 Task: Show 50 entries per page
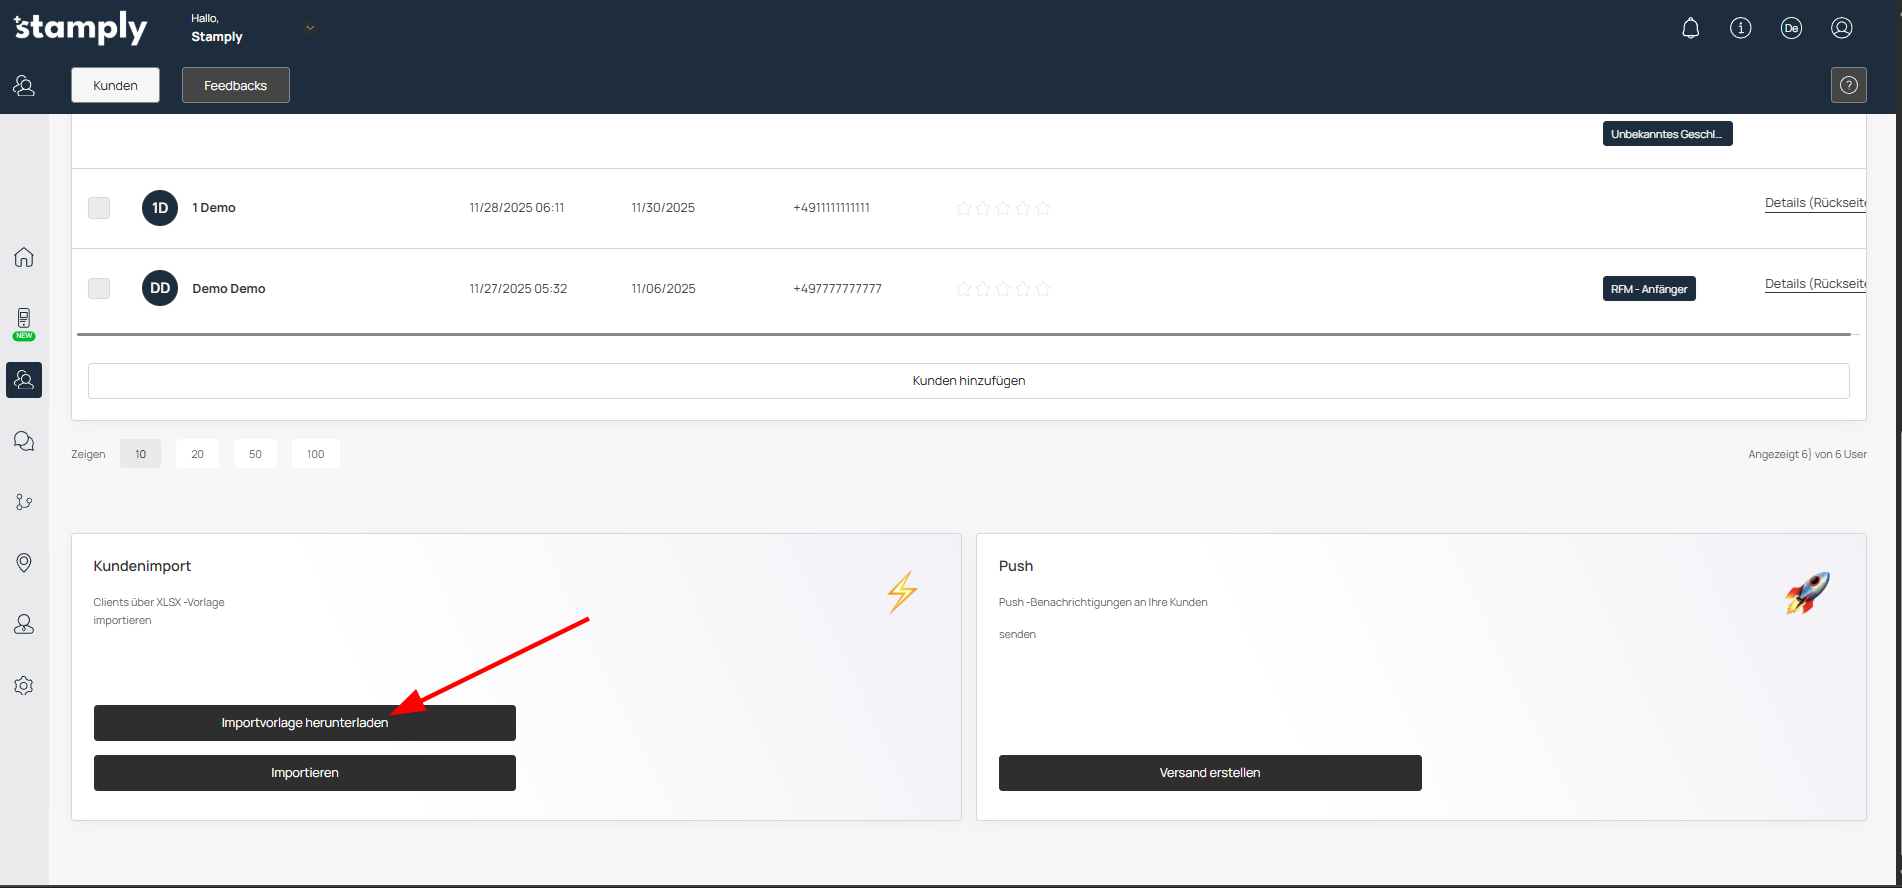pos(255,454)
